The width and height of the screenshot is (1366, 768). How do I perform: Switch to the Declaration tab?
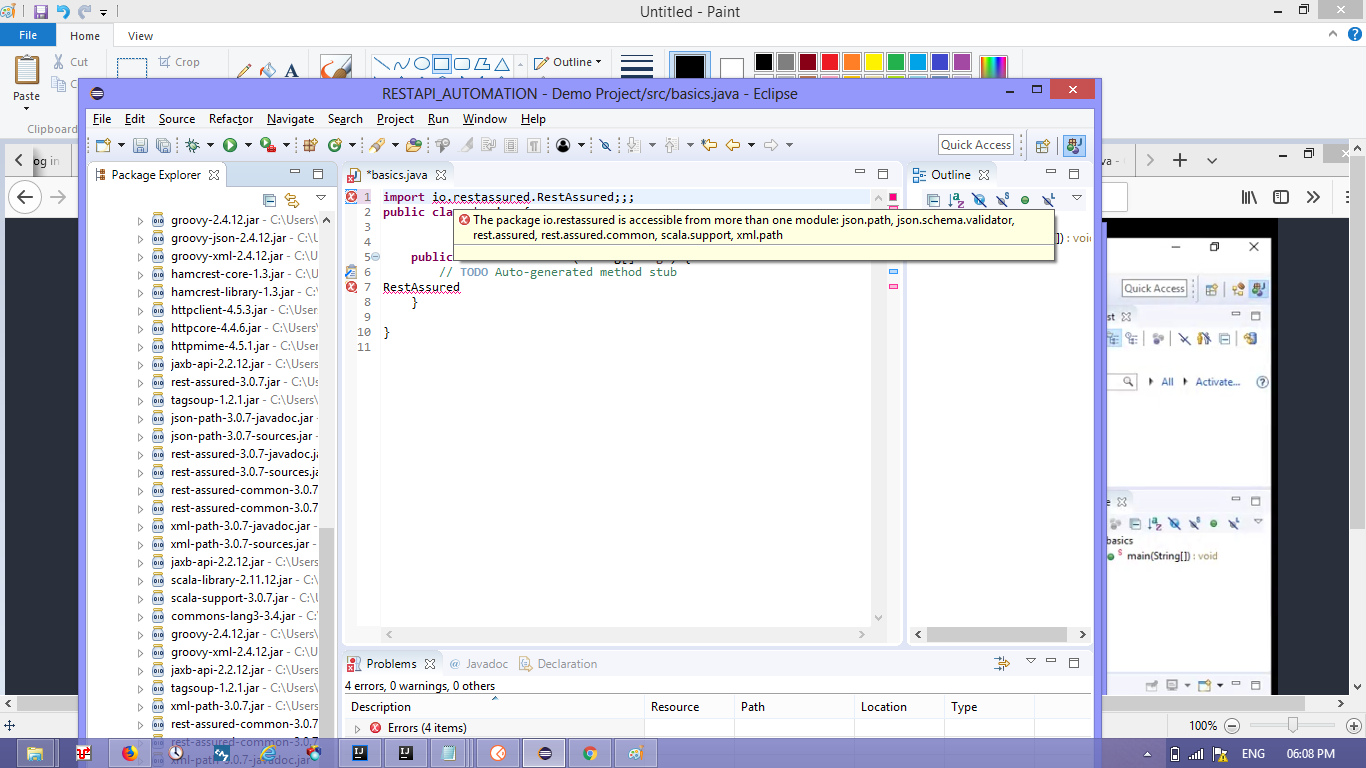tap(558, 664)
